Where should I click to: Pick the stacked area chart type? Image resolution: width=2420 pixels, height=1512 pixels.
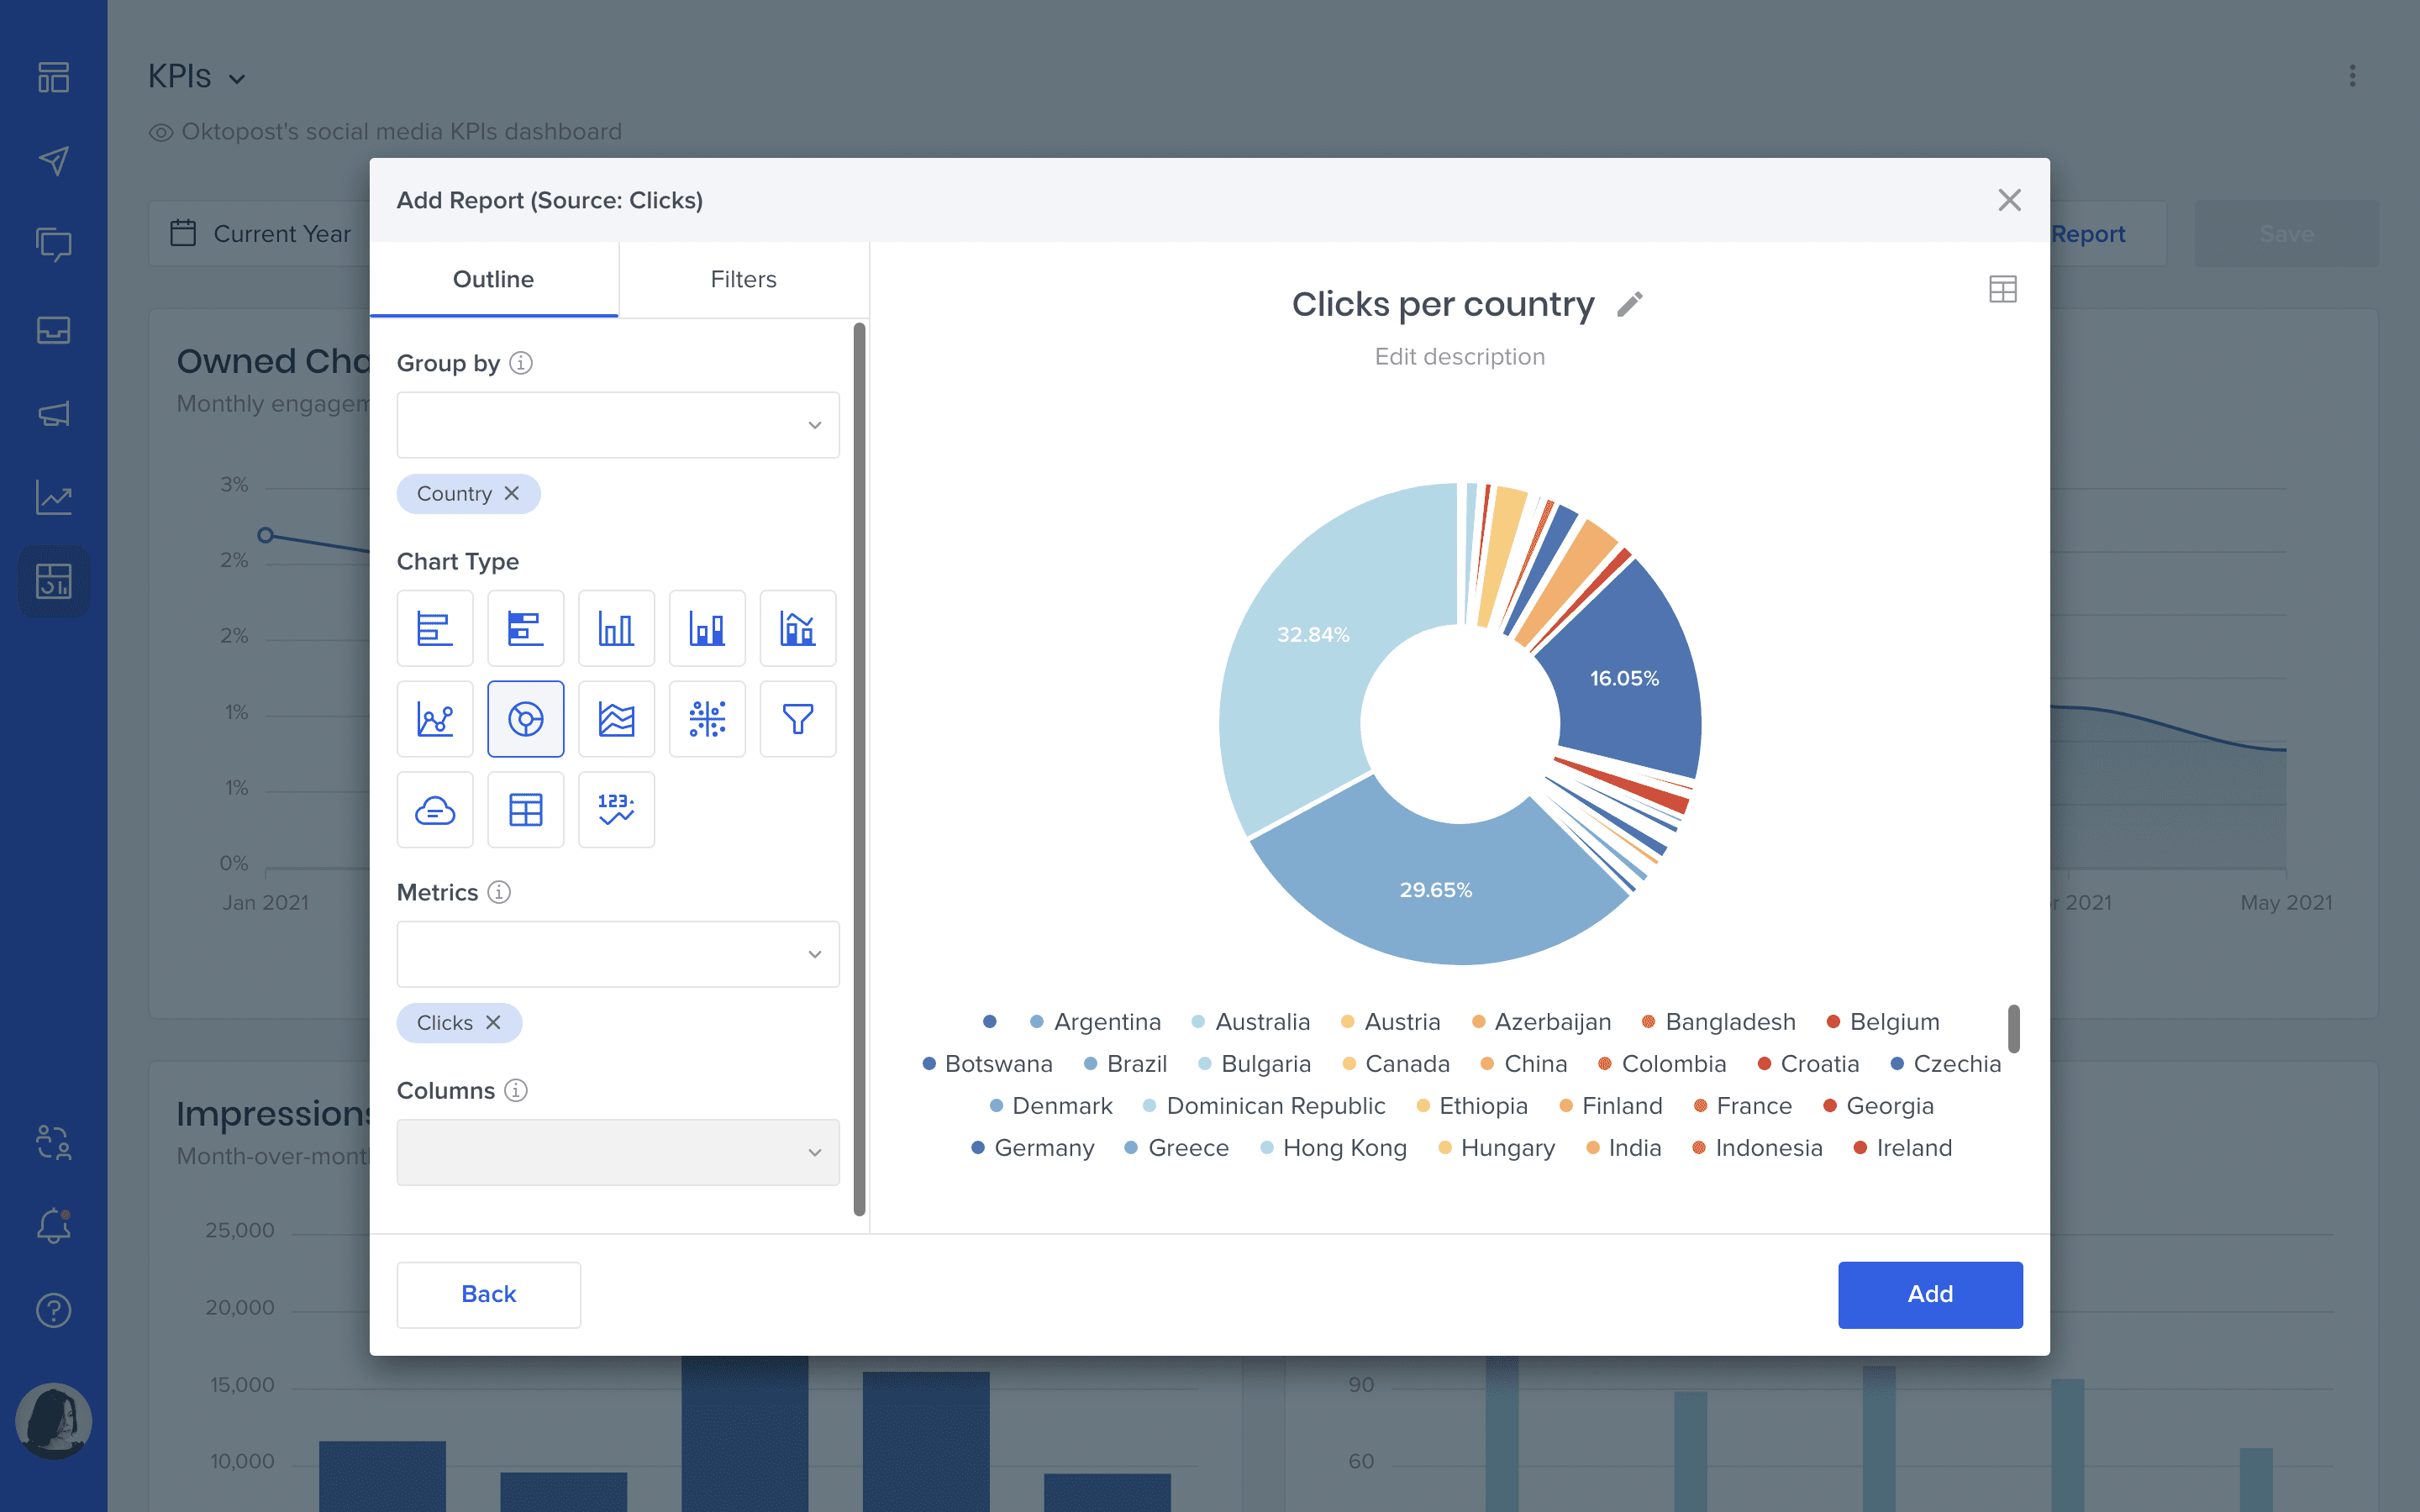pyautogui.click(x=616, y=718)
